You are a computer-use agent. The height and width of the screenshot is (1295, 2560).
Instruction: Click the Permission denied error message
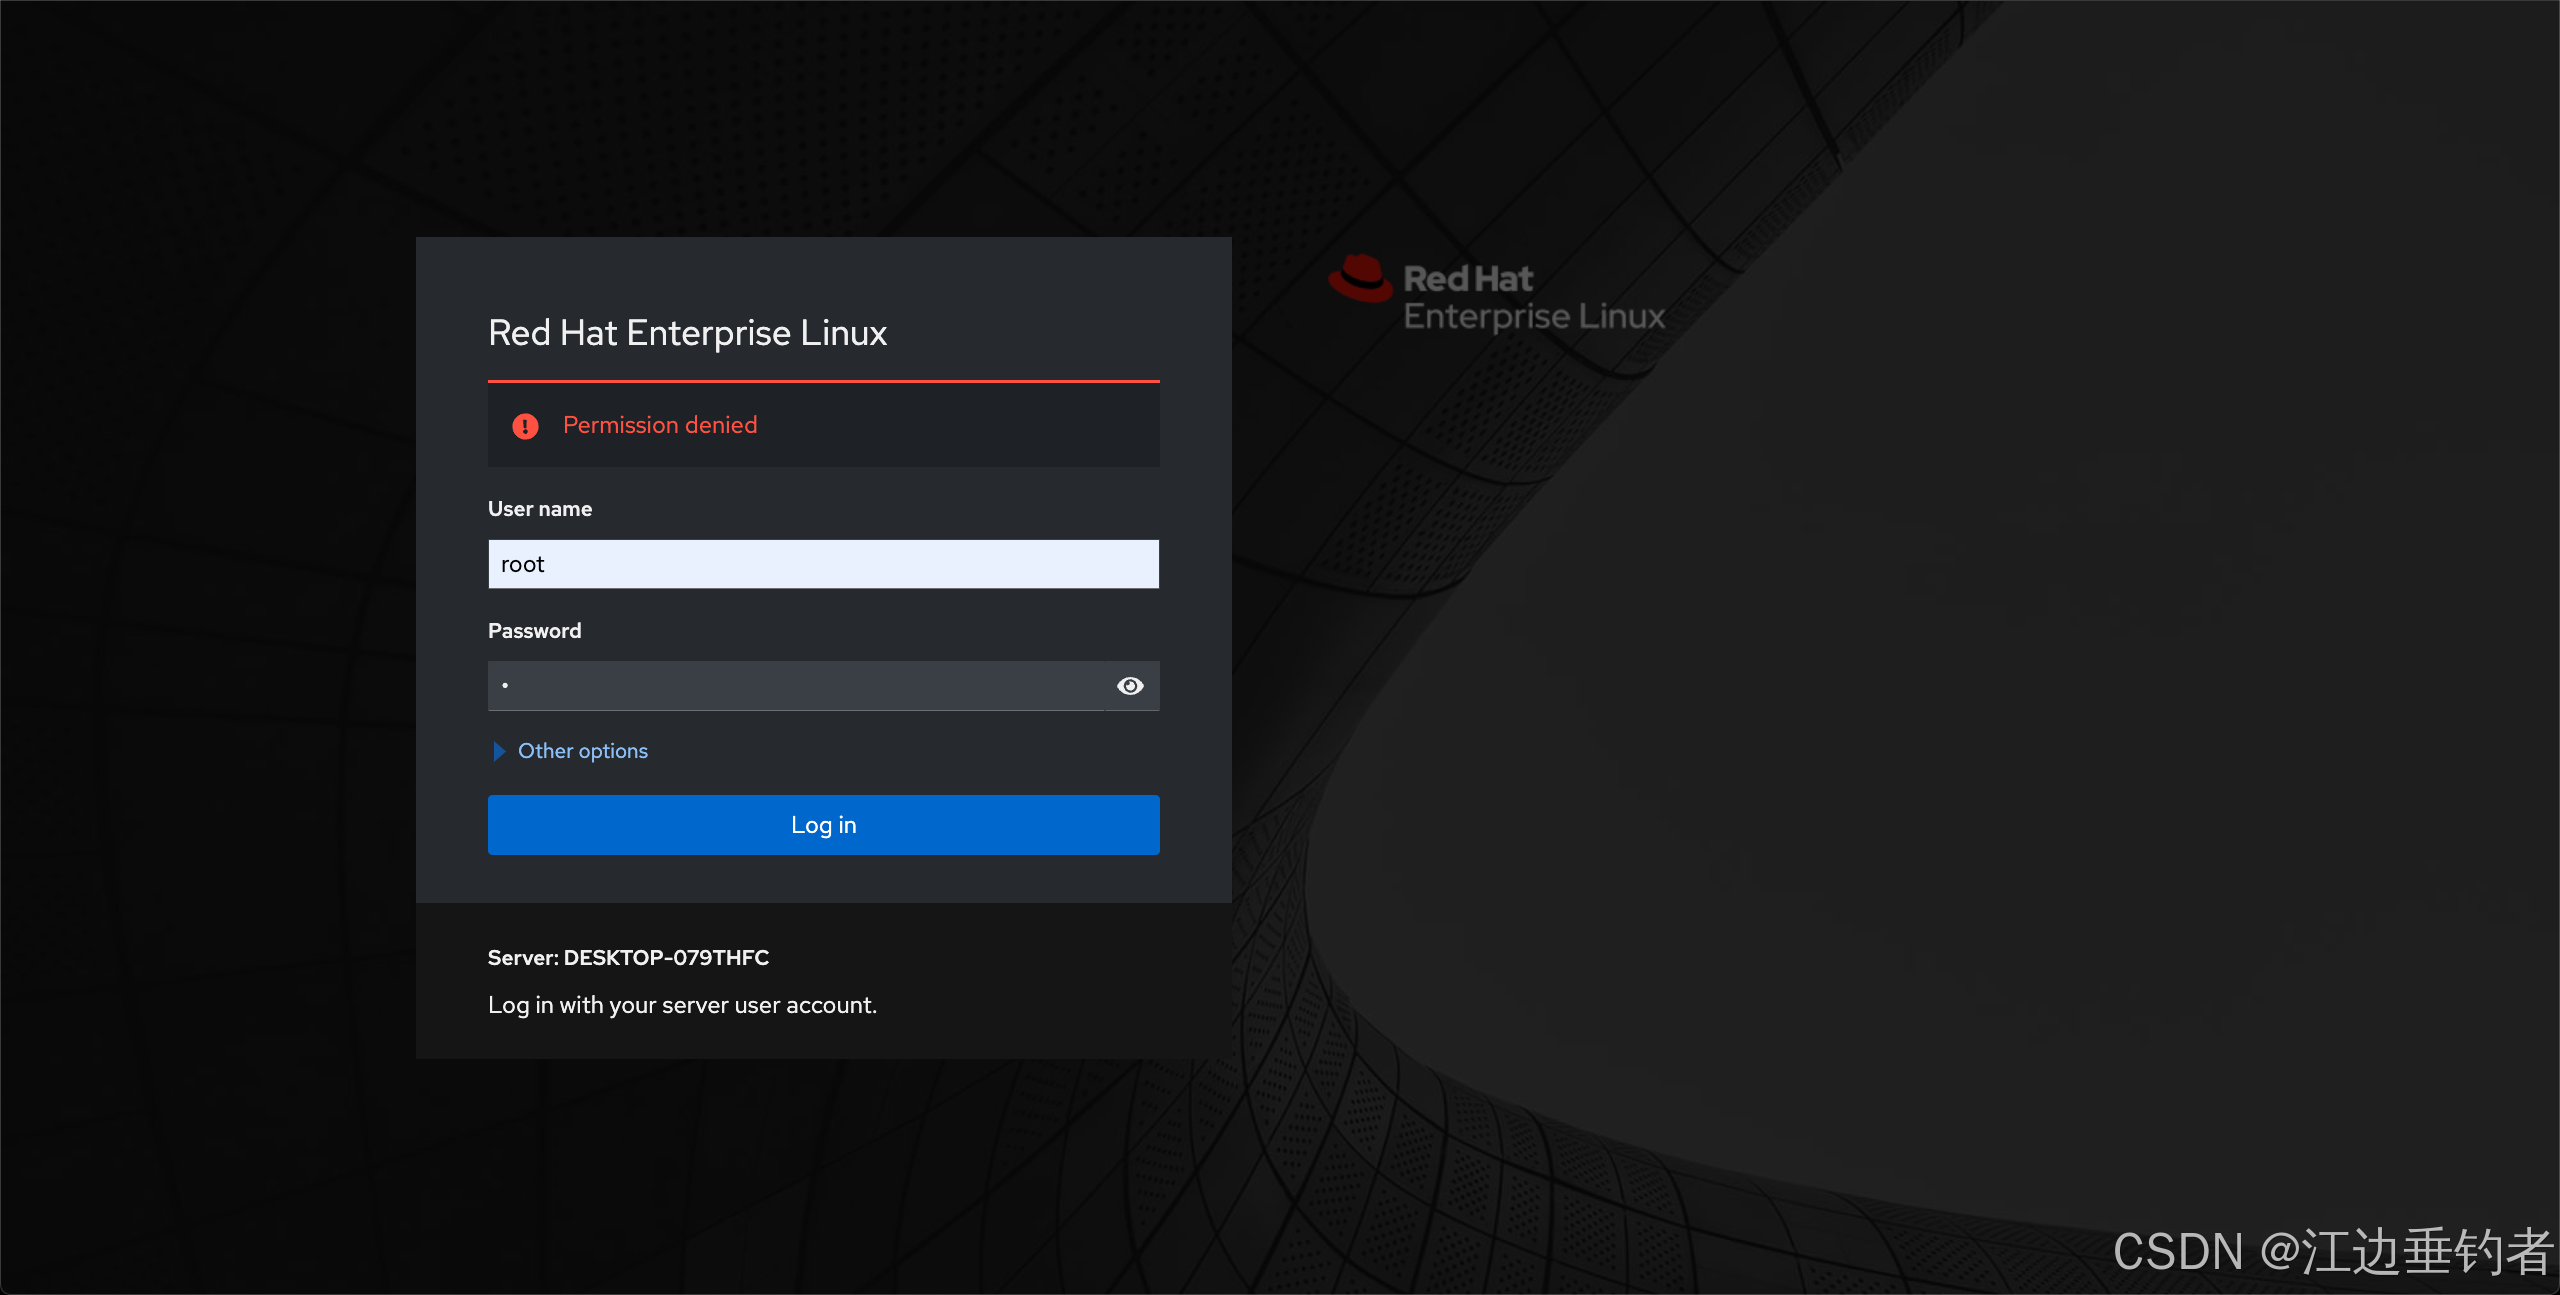(660, 425)
